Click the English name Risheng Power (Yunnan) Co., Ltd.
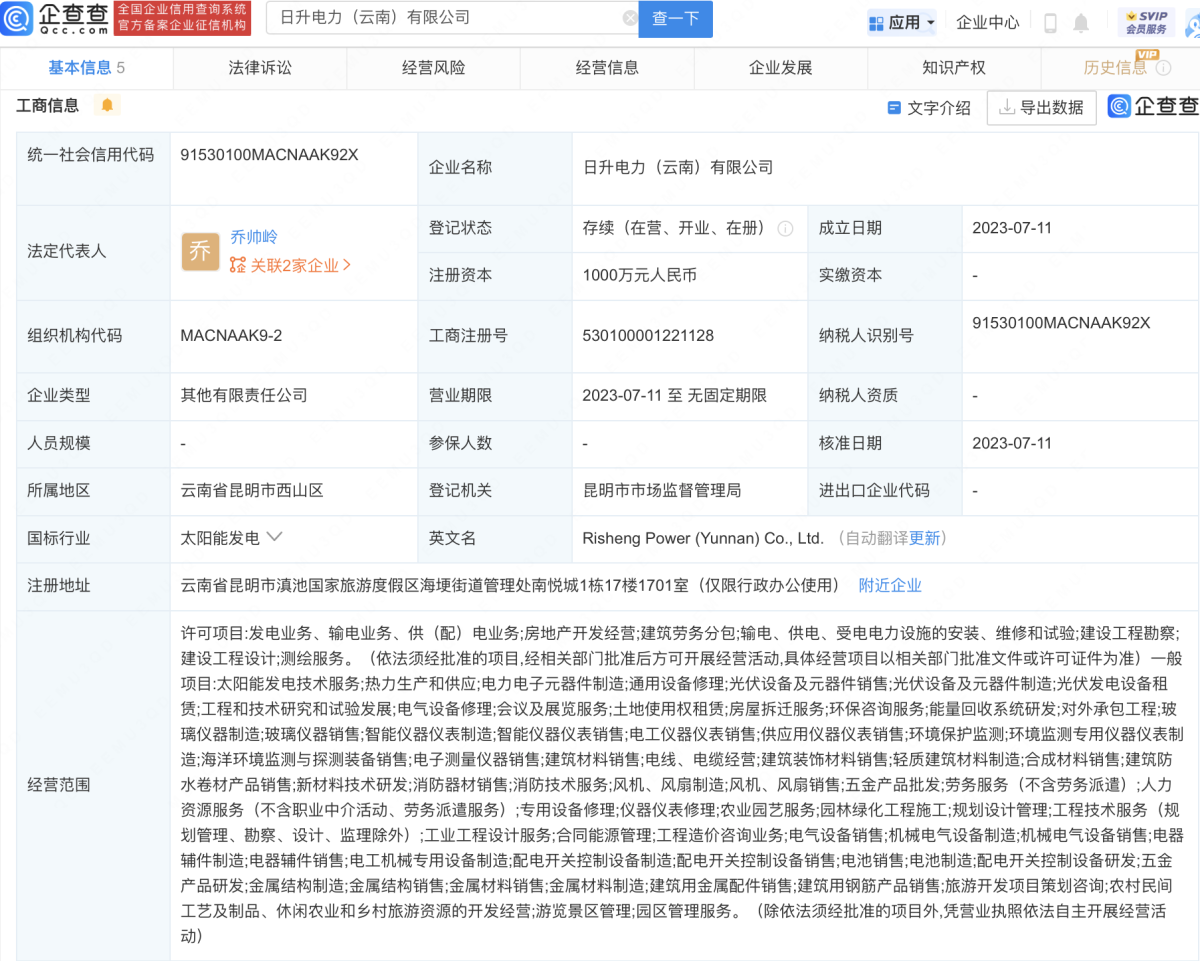The width and height of the screenshot is (1200, 961). coord(703,538)
